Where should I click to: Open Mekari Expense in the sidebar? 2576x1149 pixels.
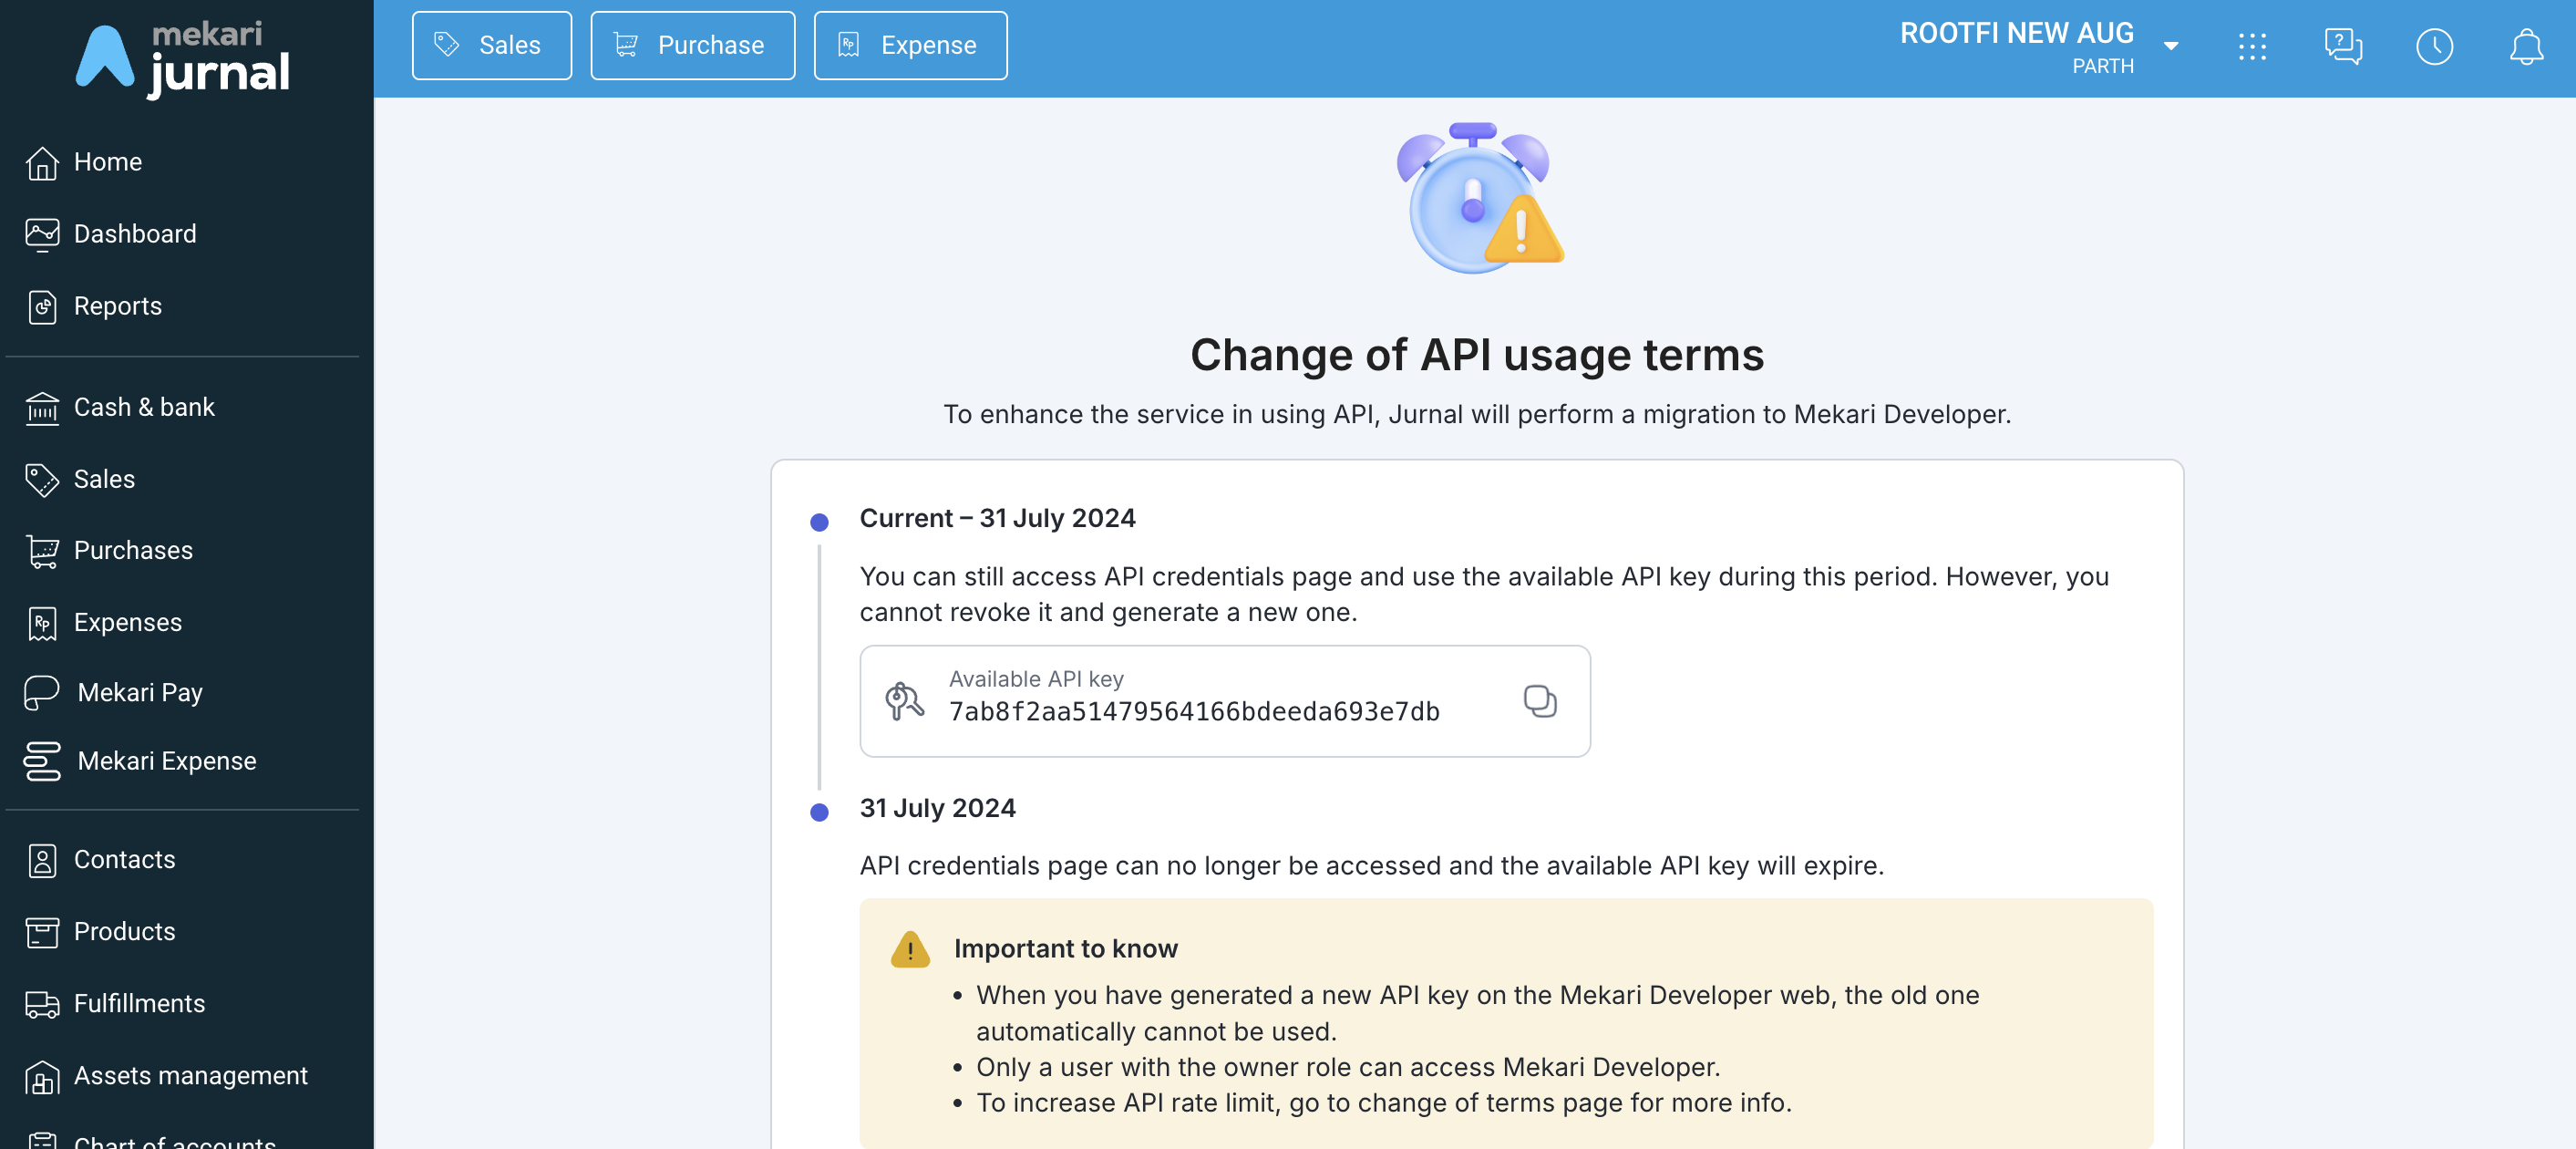[166, 761]
